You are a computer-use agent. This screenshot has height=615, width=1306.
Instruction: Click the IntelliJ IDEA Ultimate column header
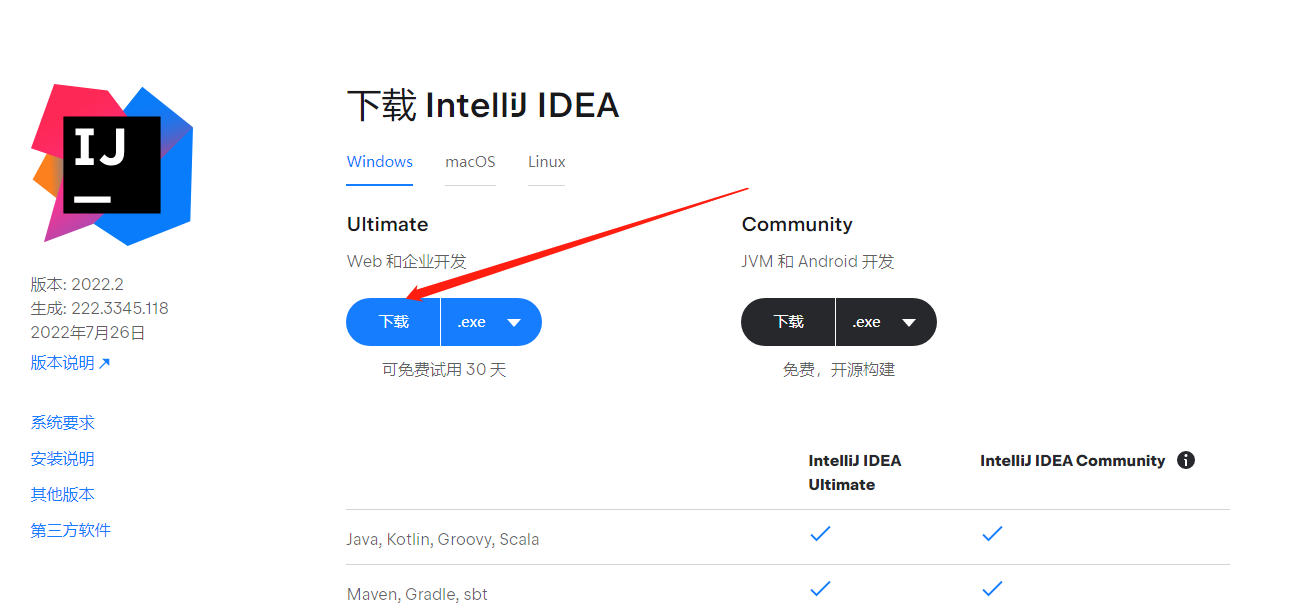855,472
